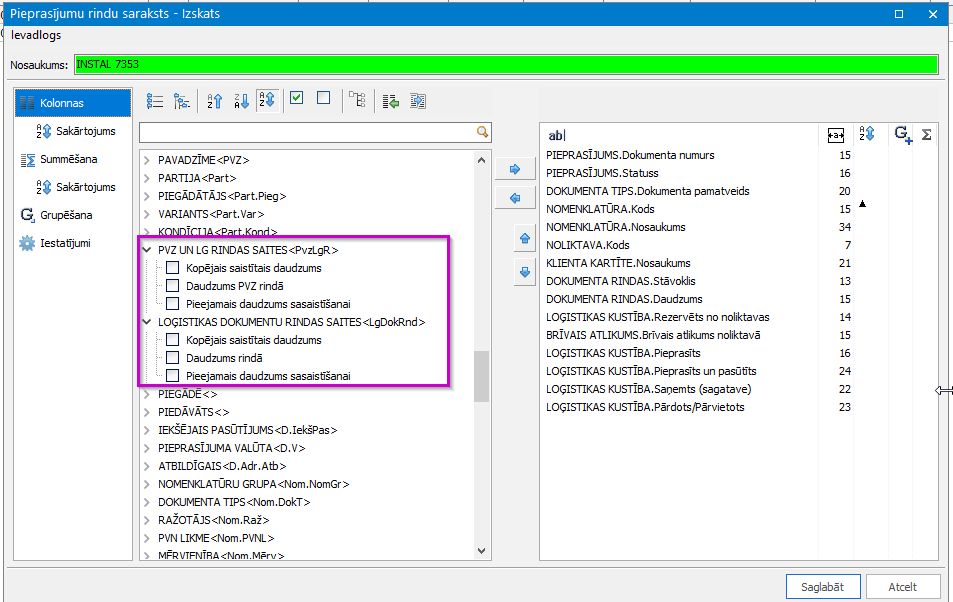
Task: Expand NOMENKLATŪRU GRUPA<Nom.NomGr> node
Action: coord(146,484)
